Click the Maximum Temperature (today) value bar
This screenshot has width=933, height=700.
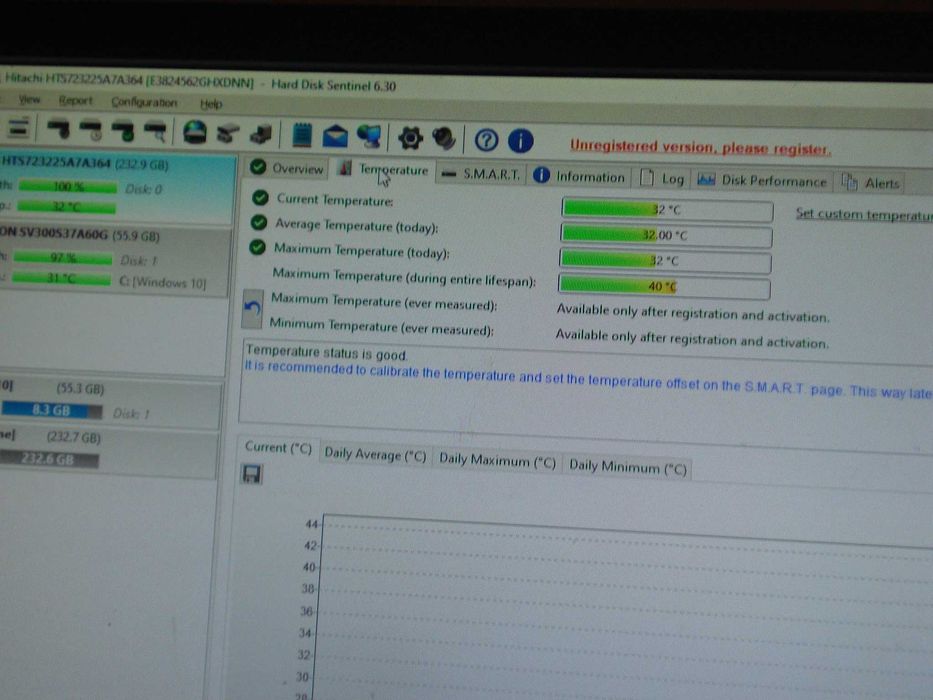(x=665, y=261)
